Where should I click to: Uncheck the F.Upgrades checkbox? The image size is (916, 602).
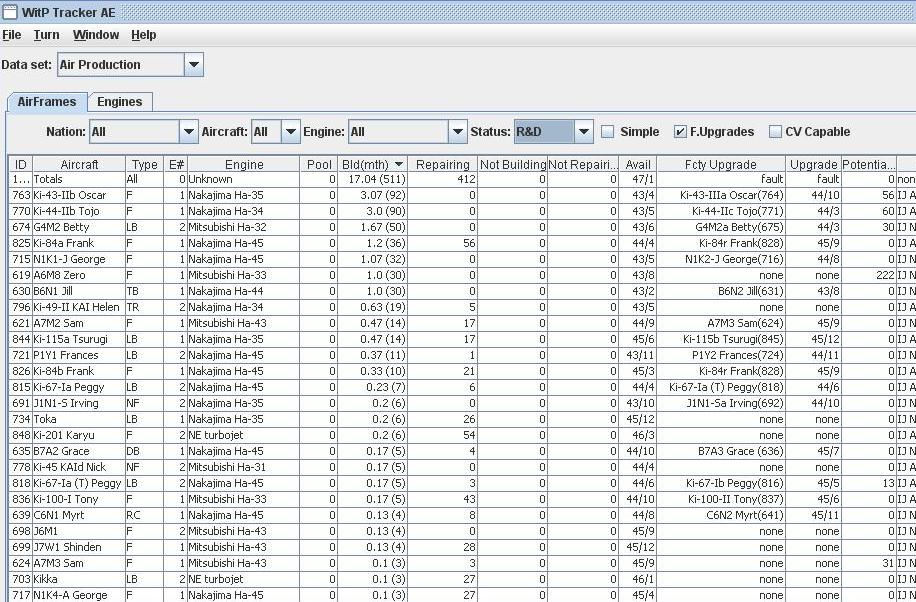pos(680,132)
